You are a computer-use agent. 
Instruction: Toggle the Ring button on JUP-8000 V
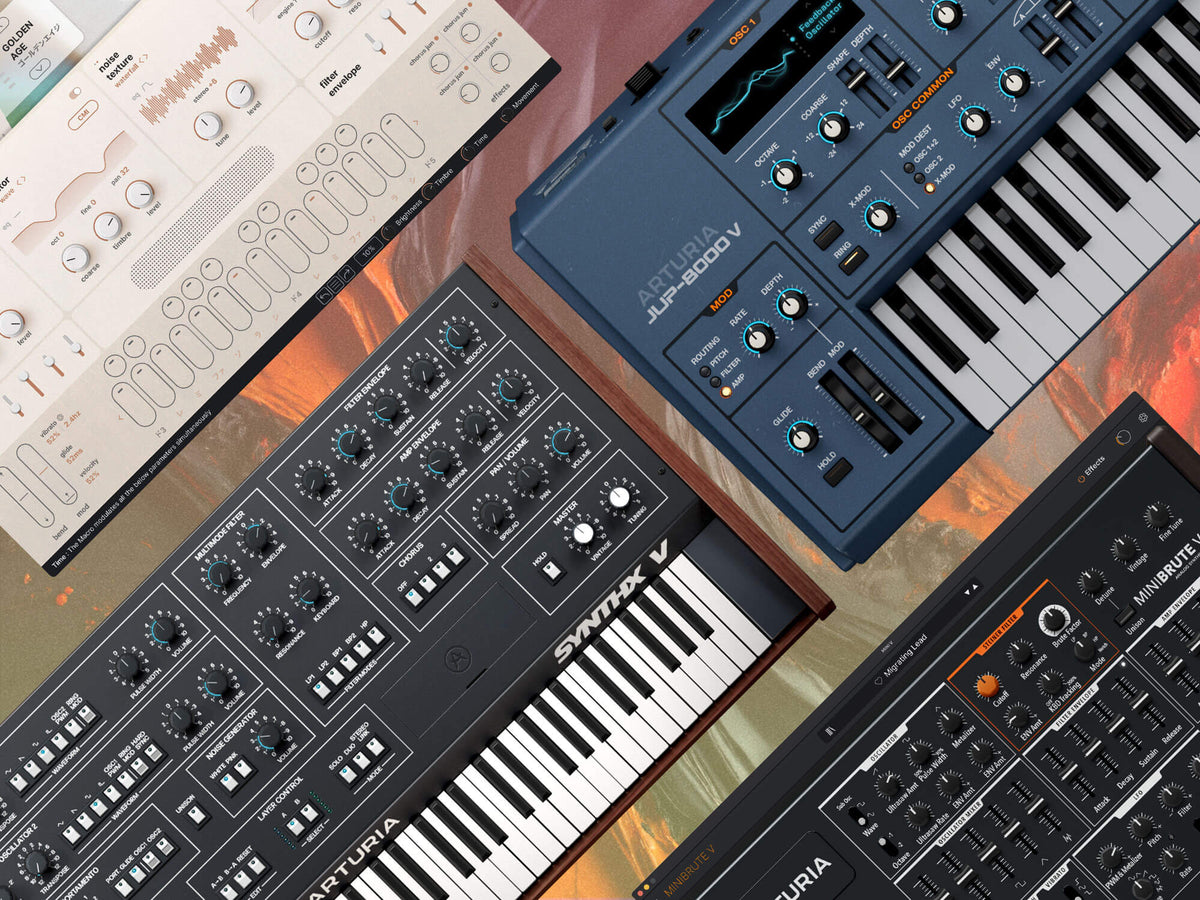click(852, 260)
